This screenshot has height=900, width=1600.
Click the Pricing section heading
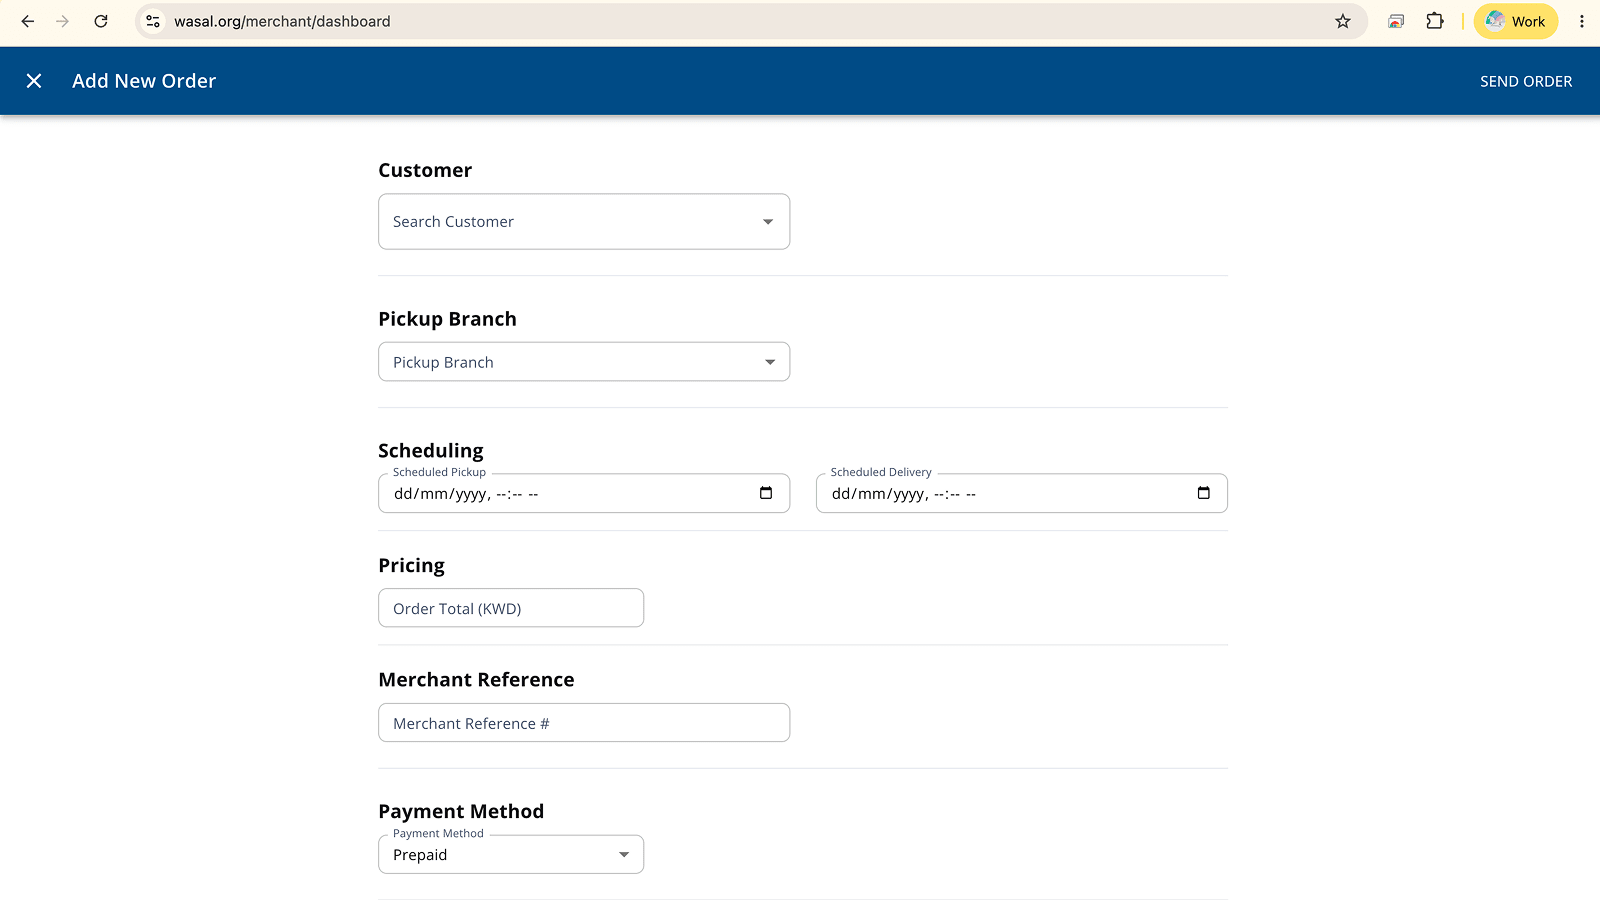tap(411, 566)
